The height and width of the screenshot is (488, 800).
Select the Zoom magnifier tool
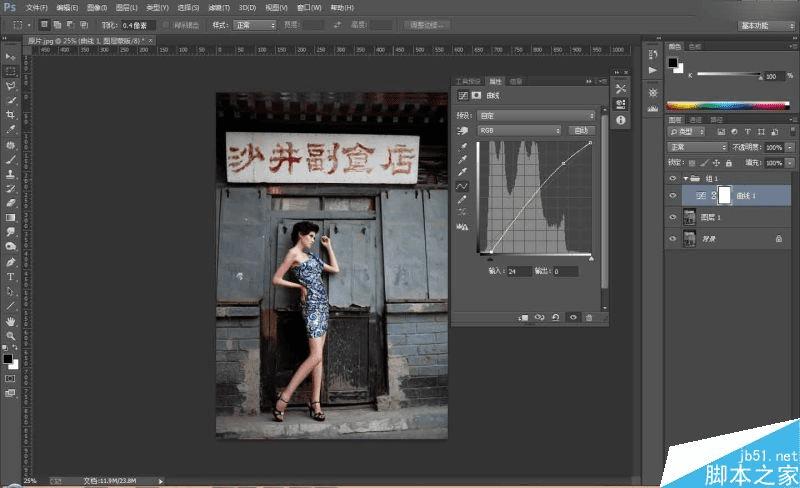pyautogui.click(x=11, y=335)
